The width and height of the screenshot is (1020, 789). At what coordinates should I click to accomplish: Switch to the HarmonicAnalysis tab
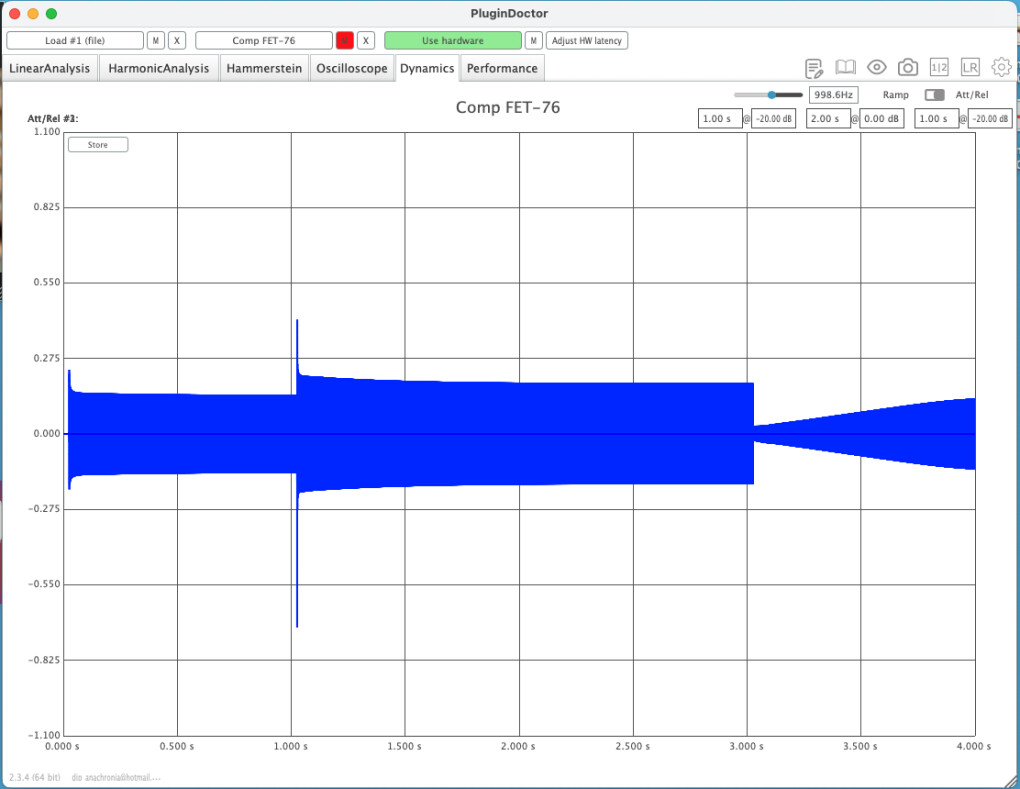(x=159, y=68)
